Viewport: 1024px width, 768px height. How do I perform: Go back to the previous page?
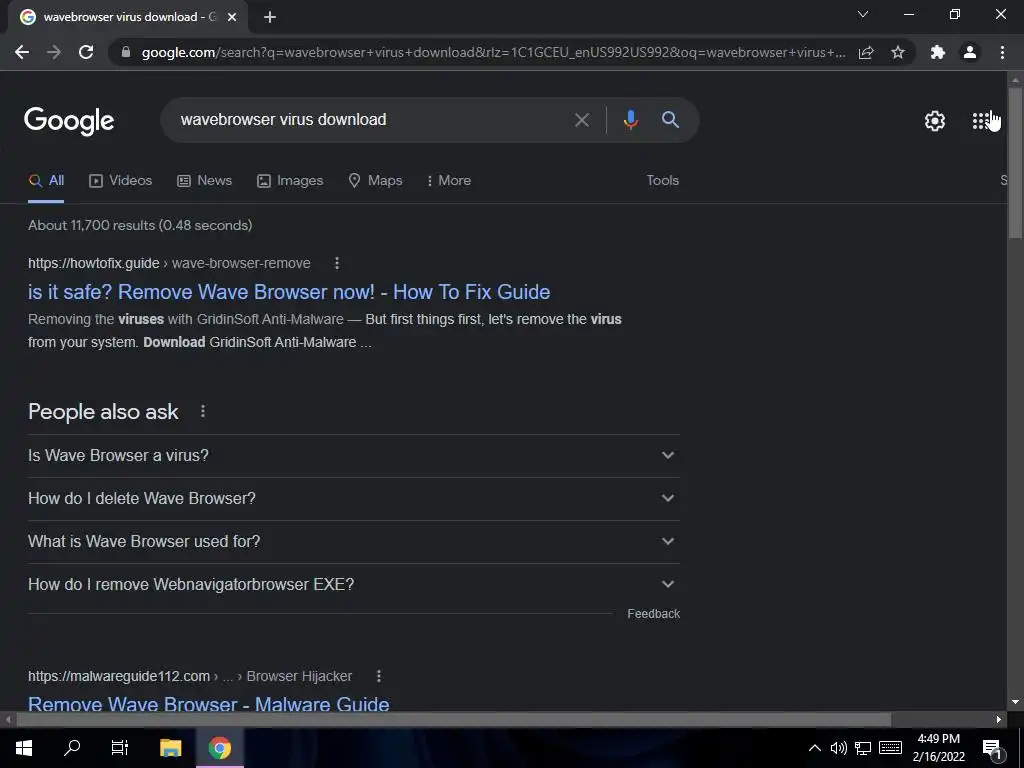[x=22, y=52]
